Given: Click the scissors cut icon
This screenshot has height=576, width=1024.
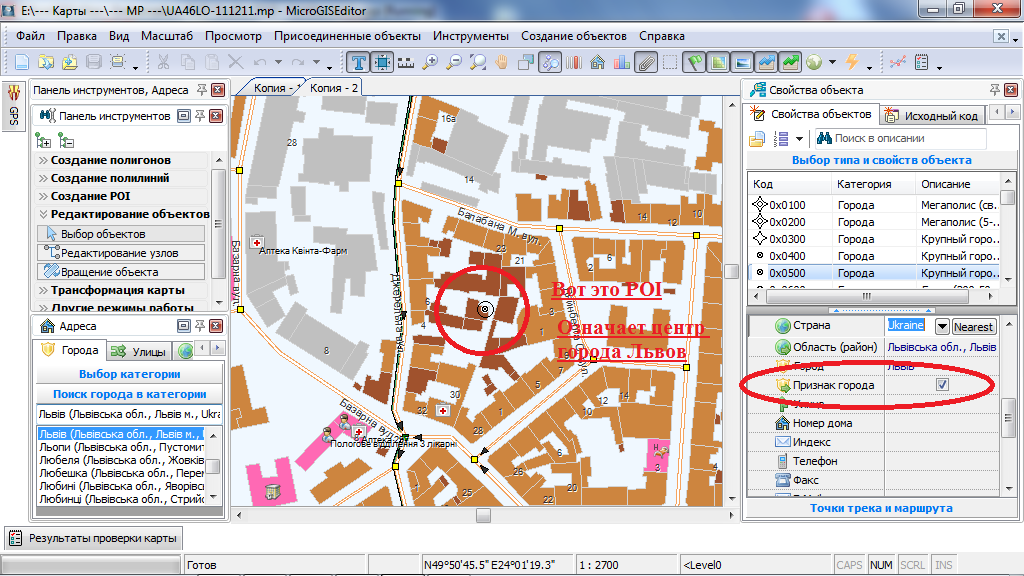Looking at the screenshot, I should [x=161, y=62].
